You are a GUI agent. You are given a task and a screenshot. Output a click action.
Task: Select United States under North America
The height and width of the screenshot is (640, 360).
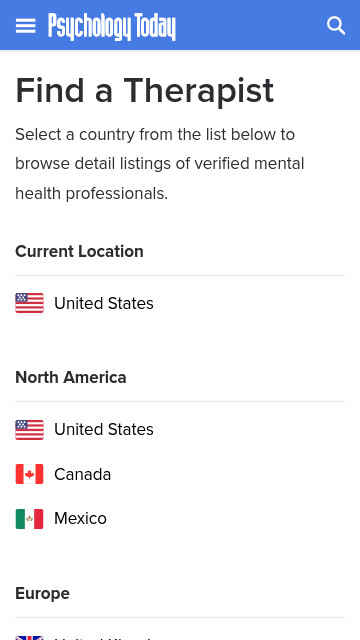tap(104, 429)
